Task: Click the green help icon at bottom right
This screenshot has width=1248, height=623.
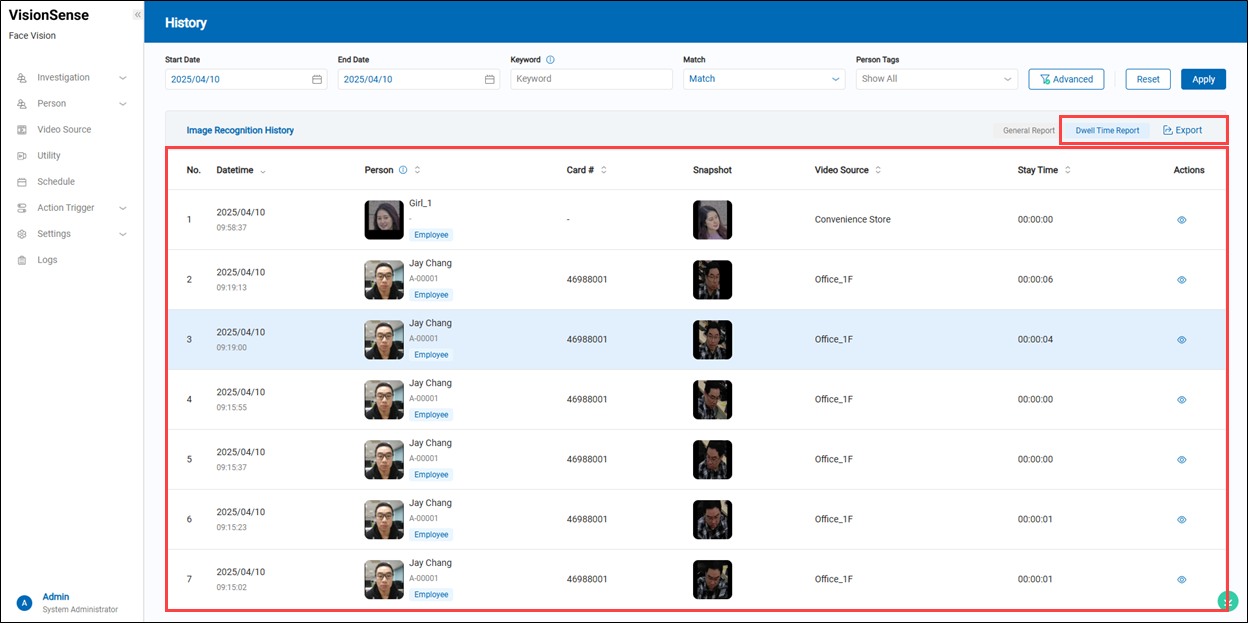Action: pos(1227,600)
